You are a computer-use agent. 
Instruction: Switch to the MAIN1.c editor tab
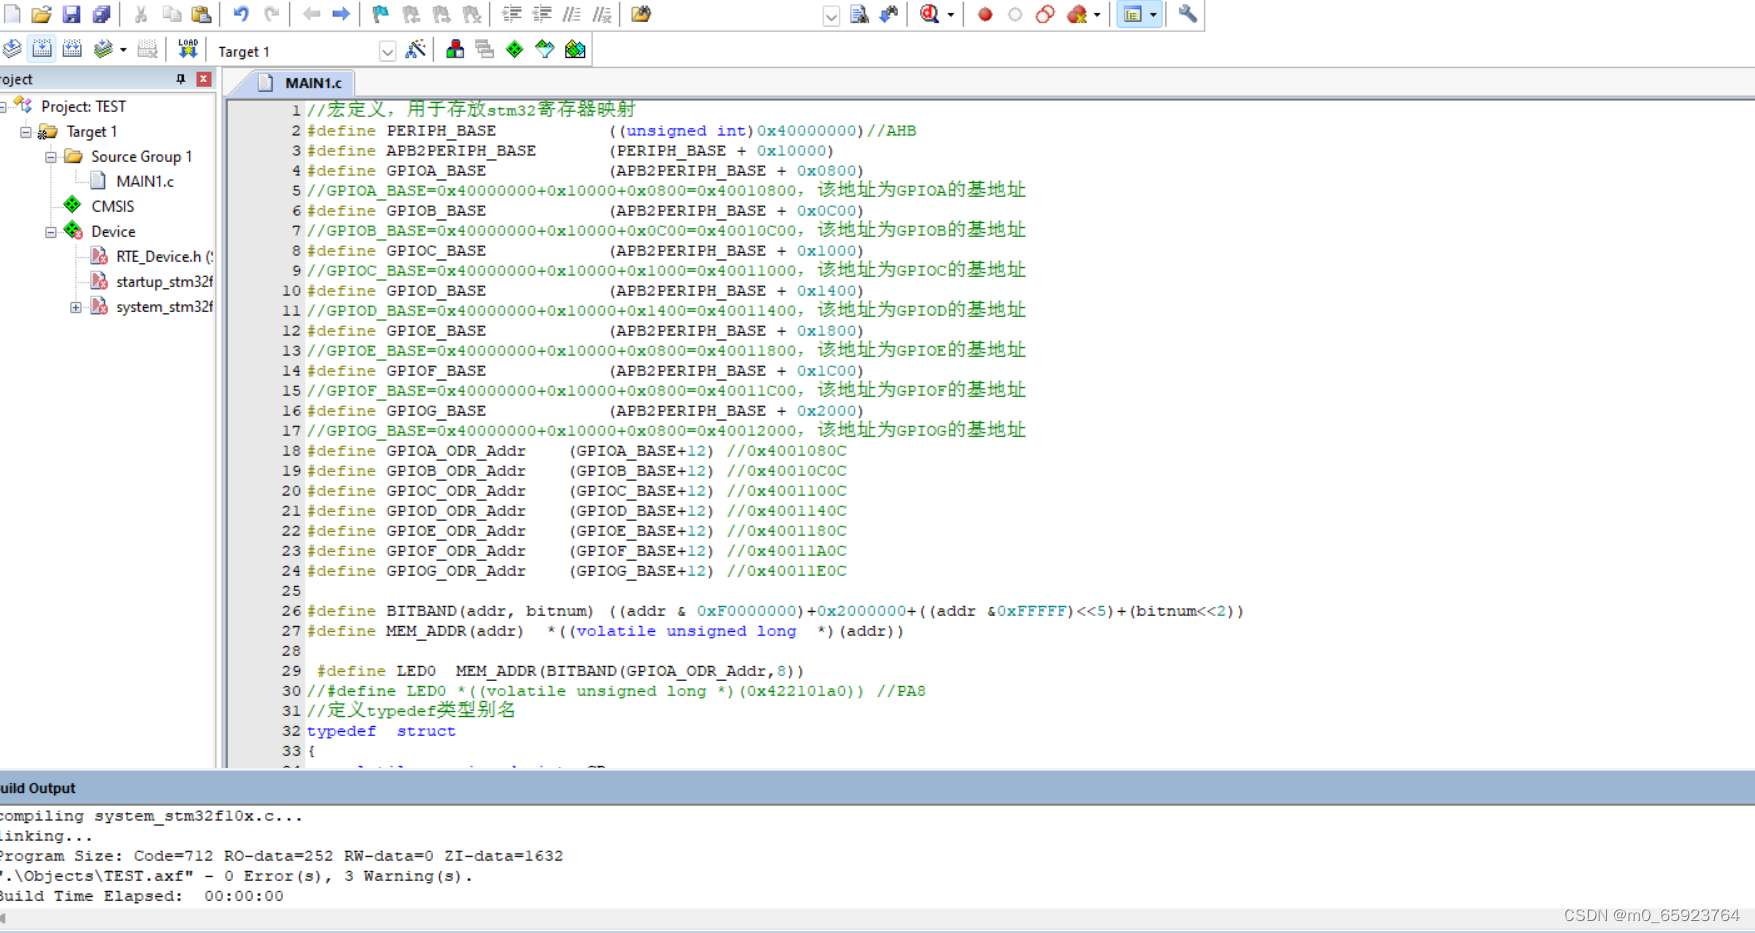[x=312, y=83]
